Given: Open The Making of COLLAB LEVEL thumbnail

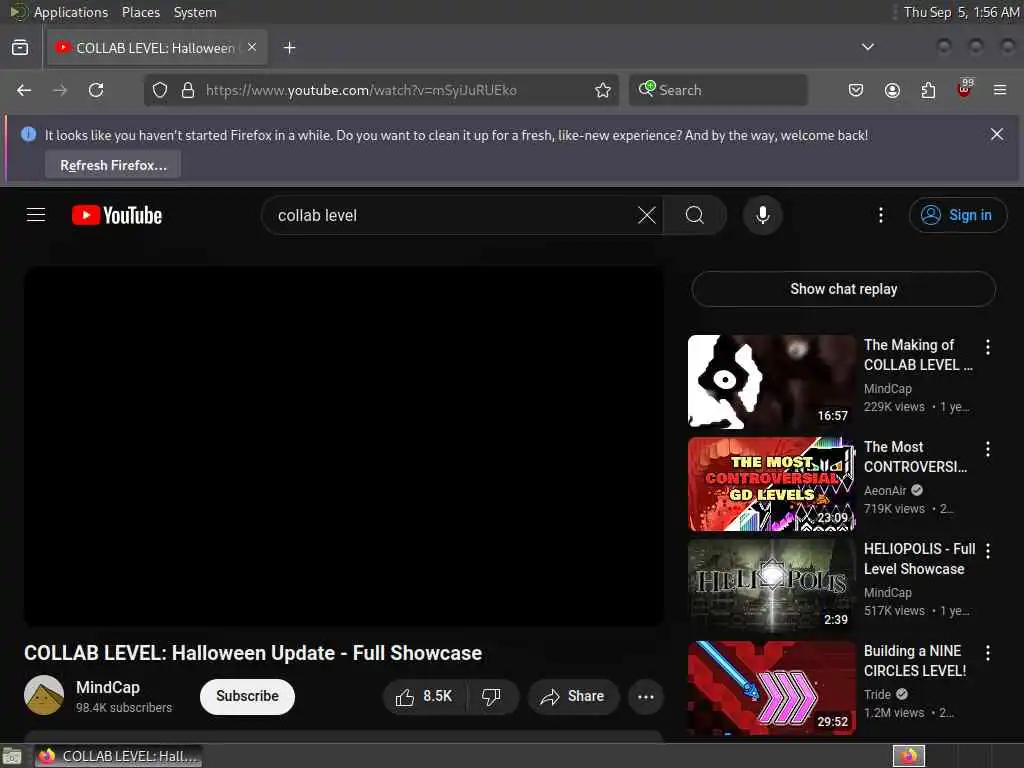Looking at the screenshot, I should [x=771, y=381].
